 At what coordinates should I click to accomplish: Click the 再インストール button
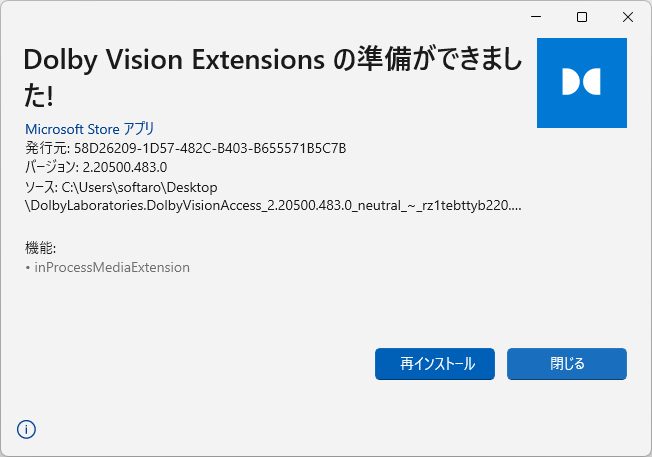pyautogui.click(x=435, y=364)
